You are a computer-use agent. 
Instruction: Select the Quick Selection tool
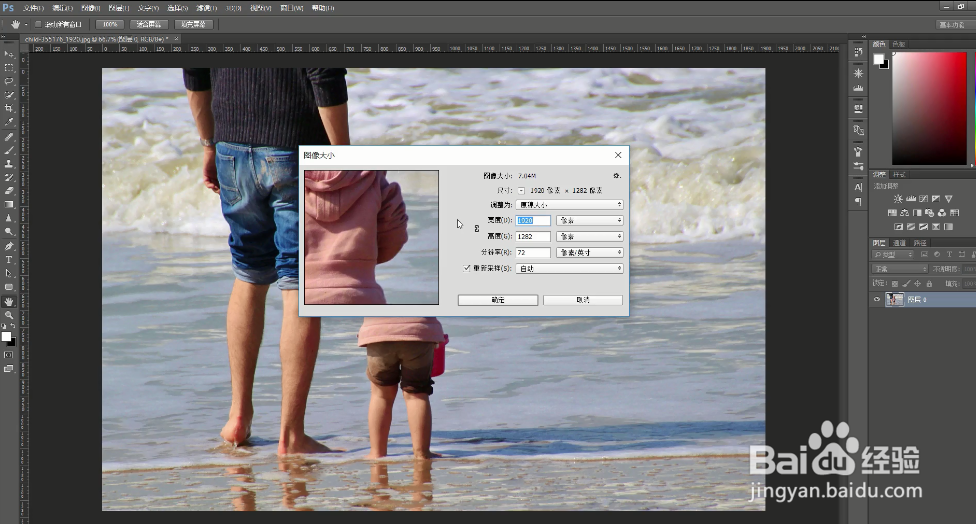(x=9, y=95)
